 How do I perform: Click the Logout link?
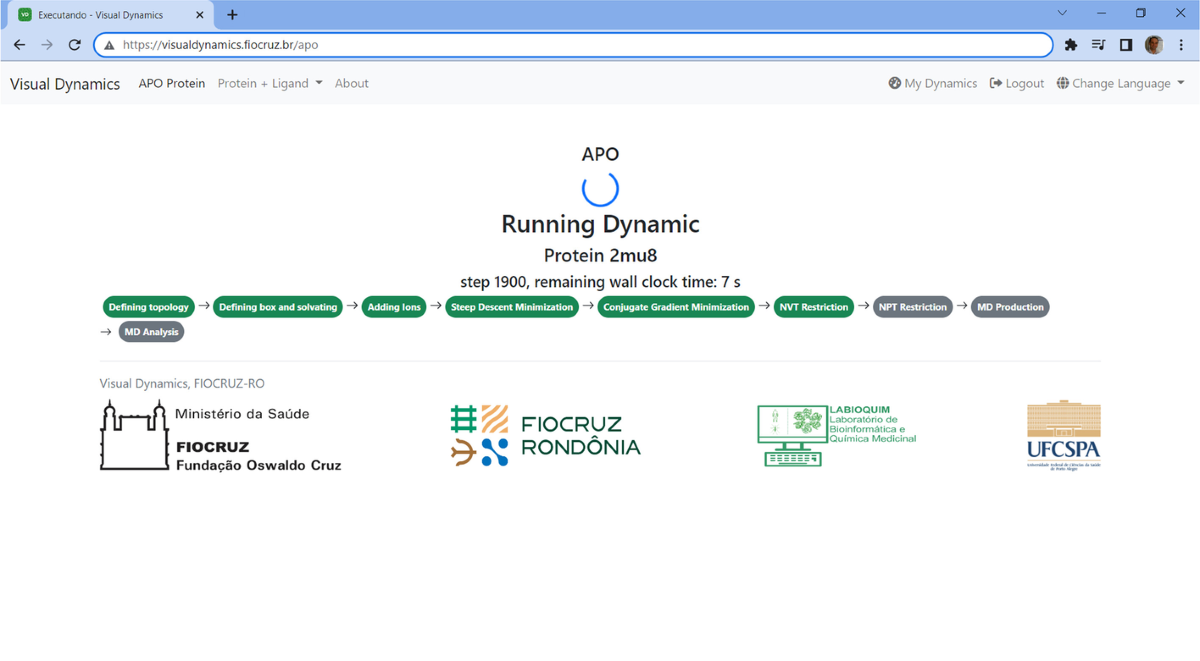[1017, 84]
